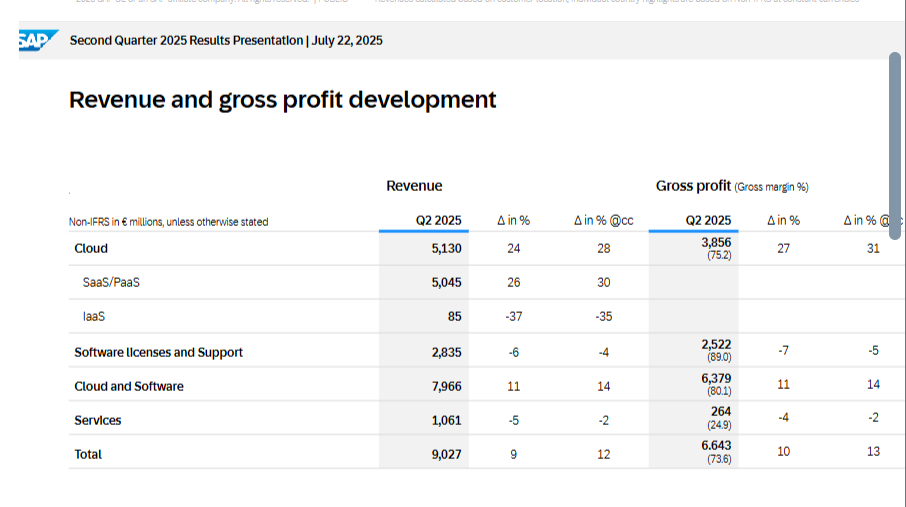
Task: Click the SAP logo in the header
Action: coord(37,41)
